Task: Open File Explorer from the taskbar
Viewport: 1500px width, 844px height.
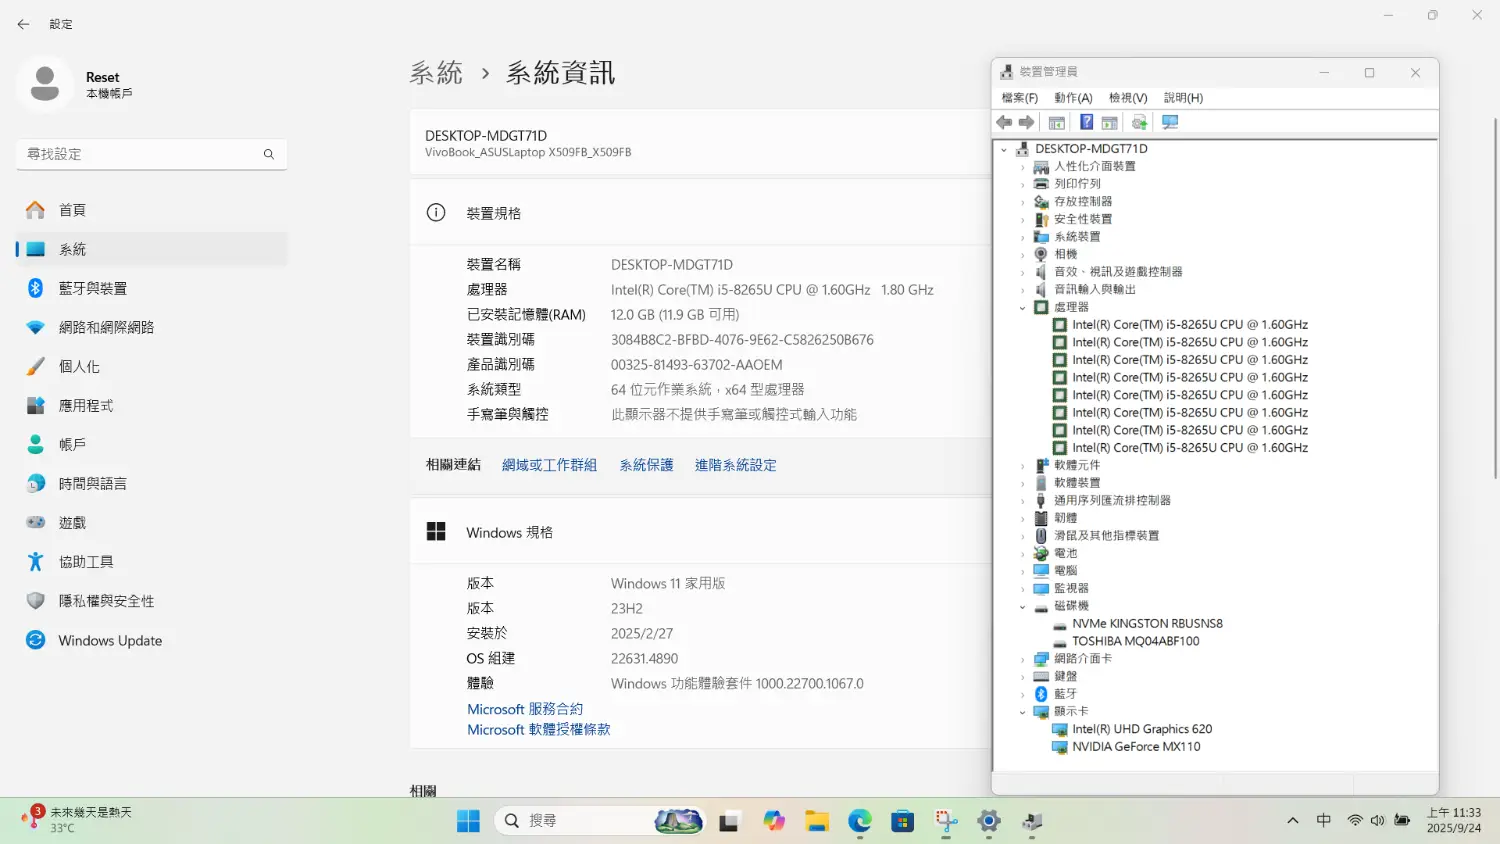Action: pyautogui.click(x=817, y=821)
